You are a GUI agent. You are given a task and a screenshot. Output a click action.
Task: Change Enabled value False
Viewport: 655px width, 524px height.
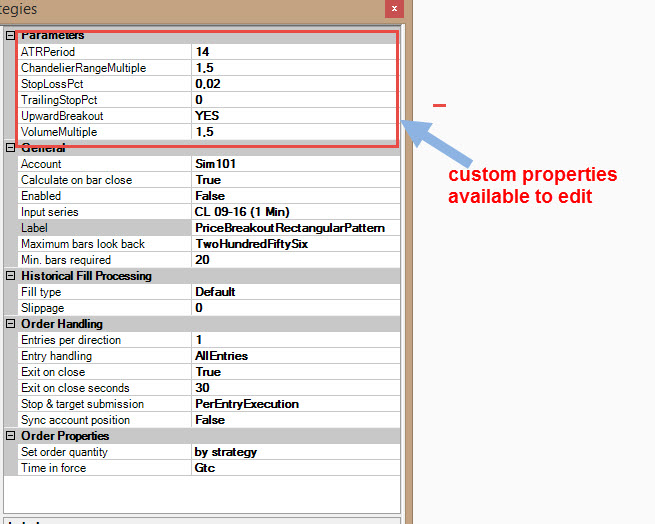point(295,196)
